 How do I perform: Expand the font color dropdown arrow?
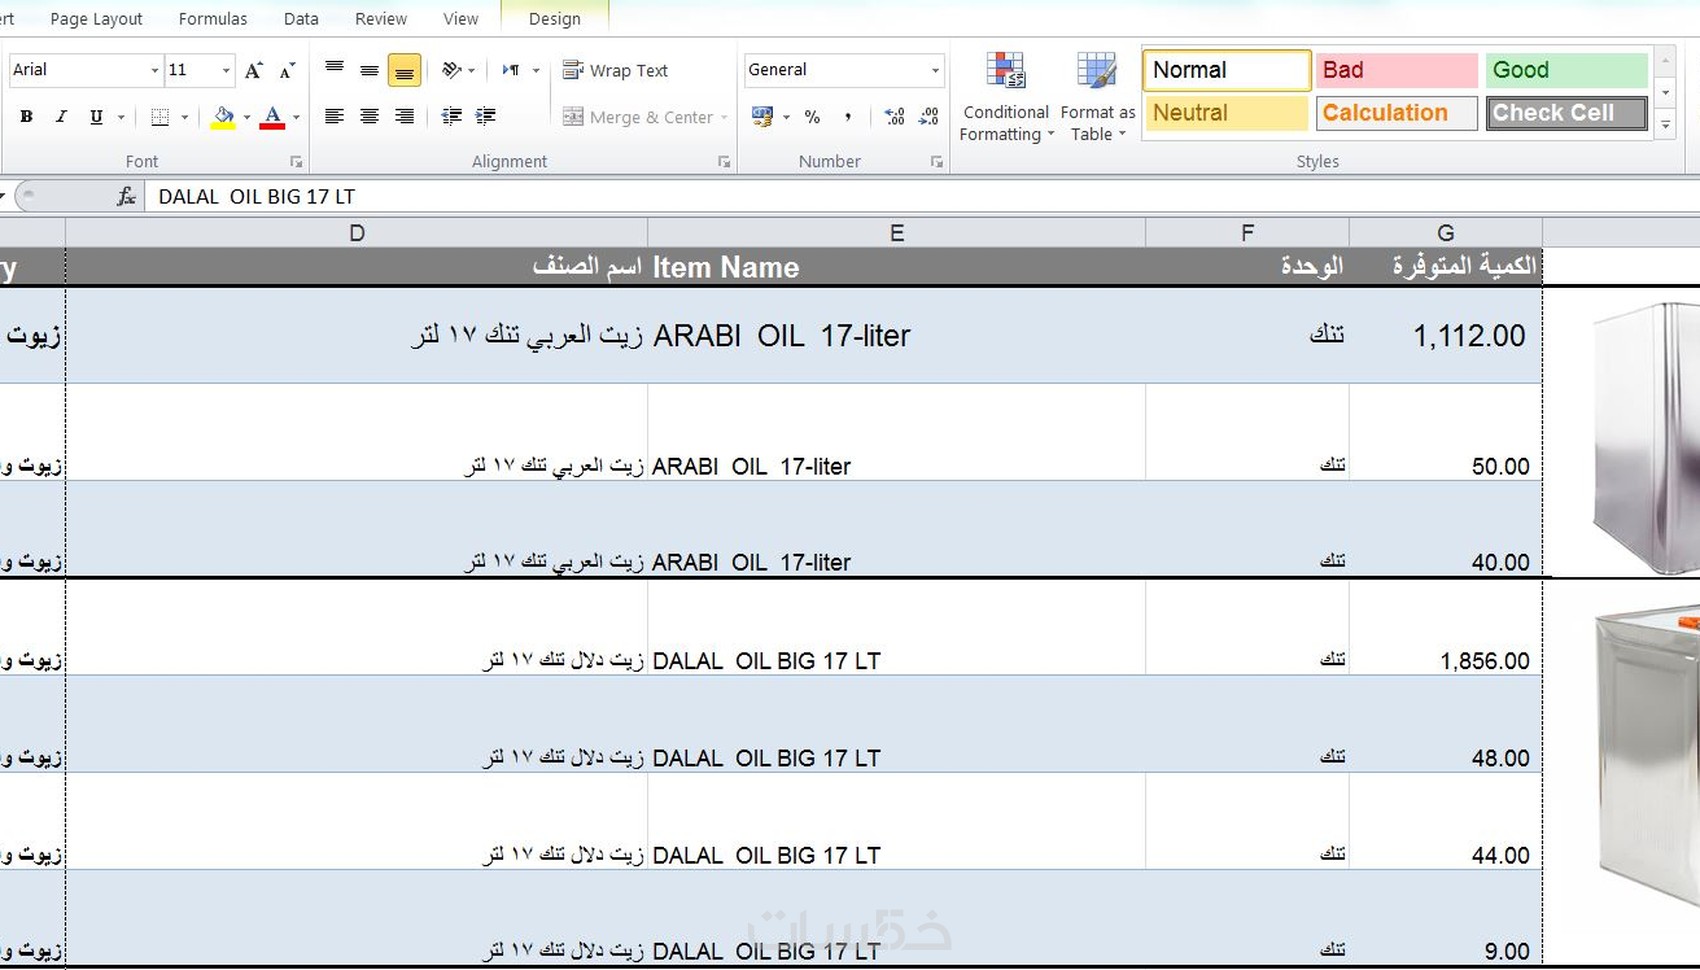coord(296,117)
